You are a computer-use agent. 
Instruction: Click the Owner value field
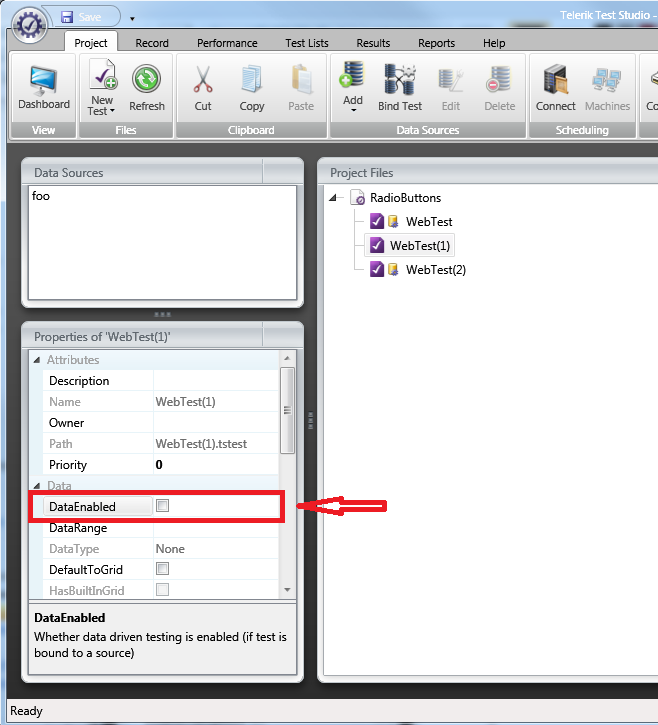click(x=216, y=423)
